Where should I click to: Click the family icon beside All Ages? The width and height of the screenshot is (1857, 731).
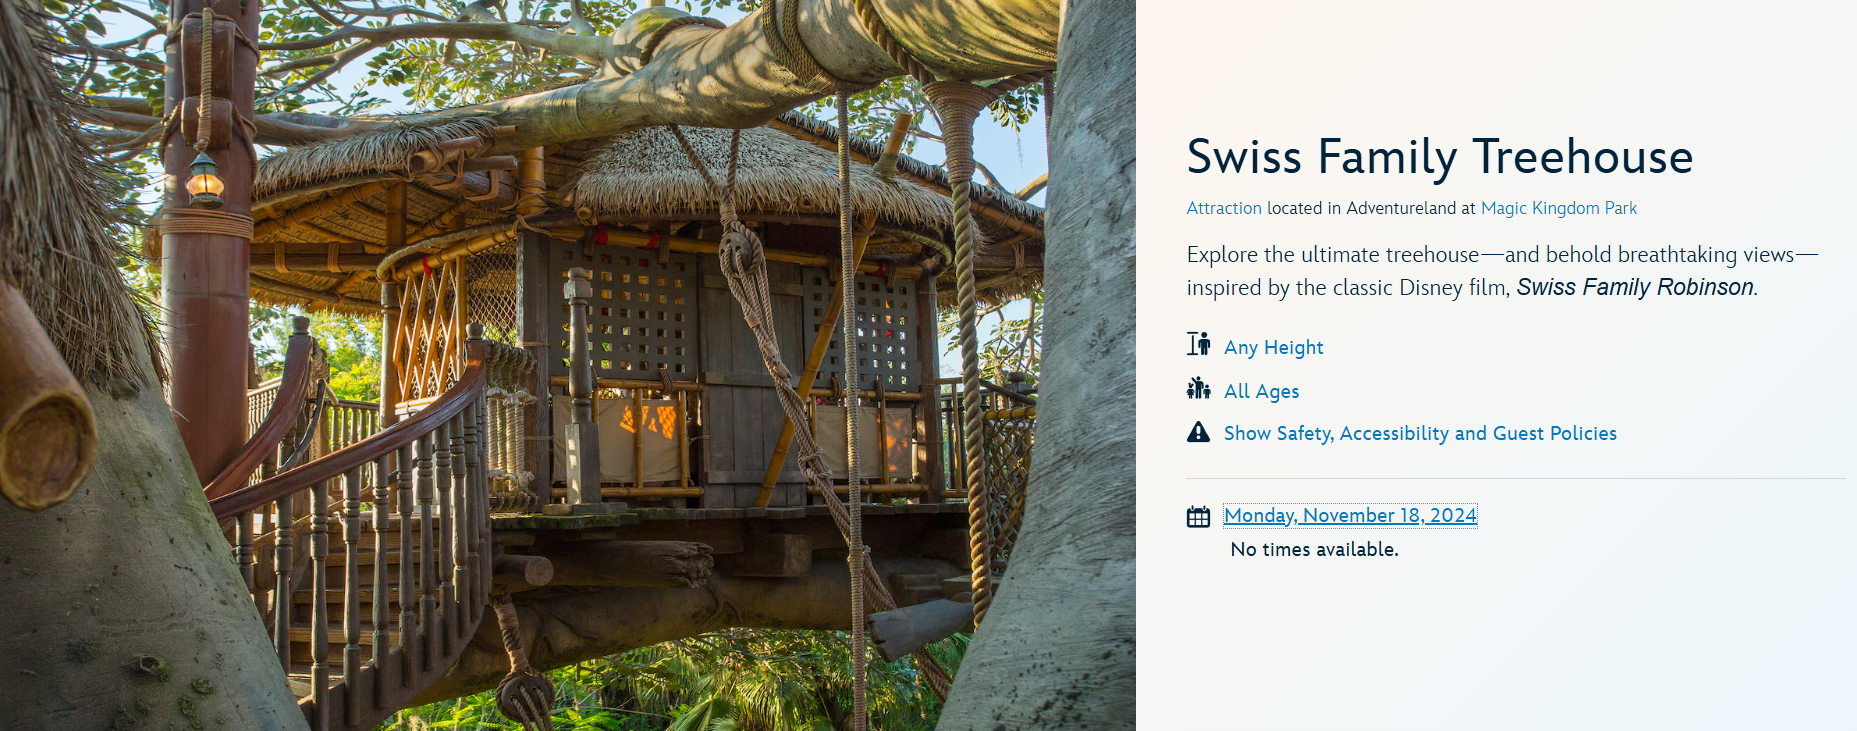(1198, 389)
